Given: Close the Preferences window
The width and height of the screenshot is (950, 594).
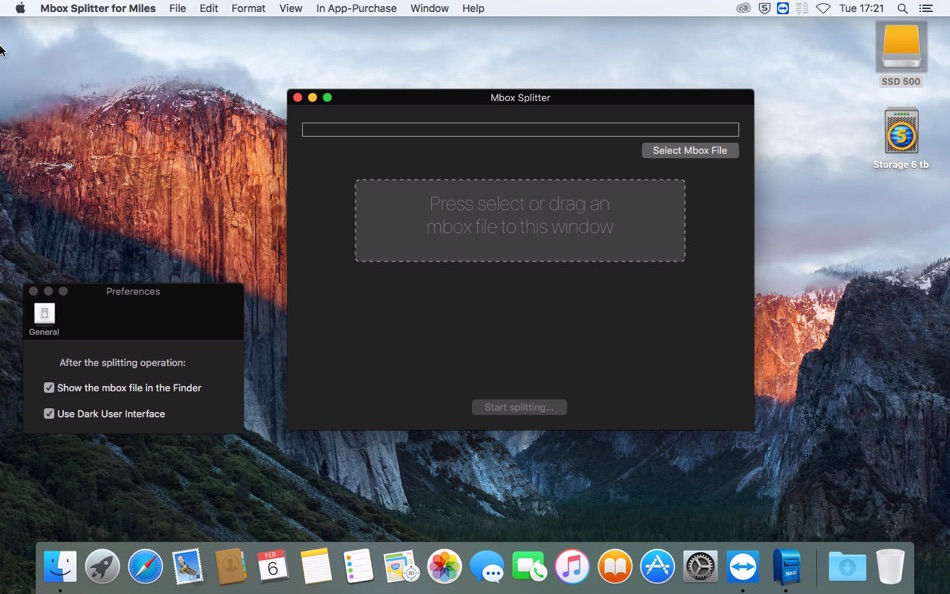Looking at the screenshot, I should [33, 292].
